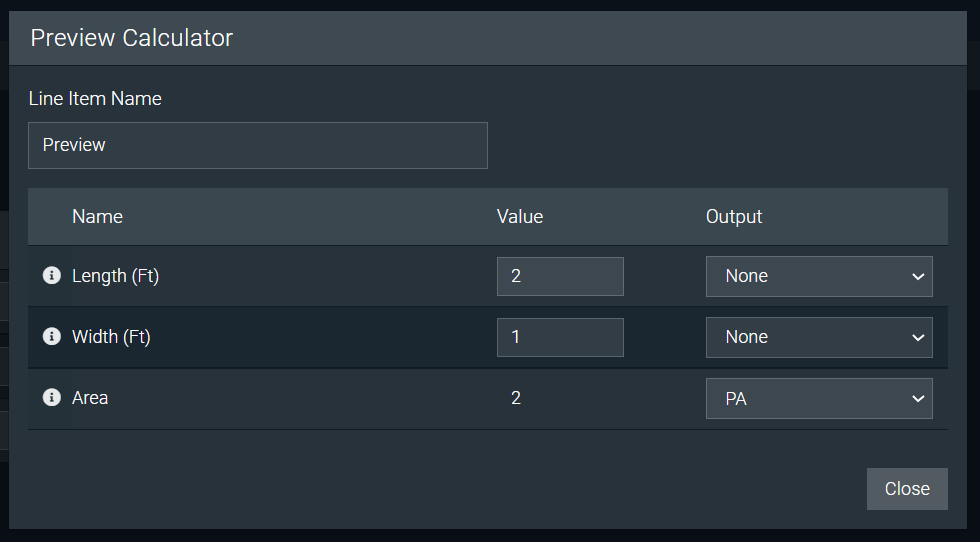Click the Preview Calculator dialog title
Screen dimensions: 980x542
click(132, 38)
